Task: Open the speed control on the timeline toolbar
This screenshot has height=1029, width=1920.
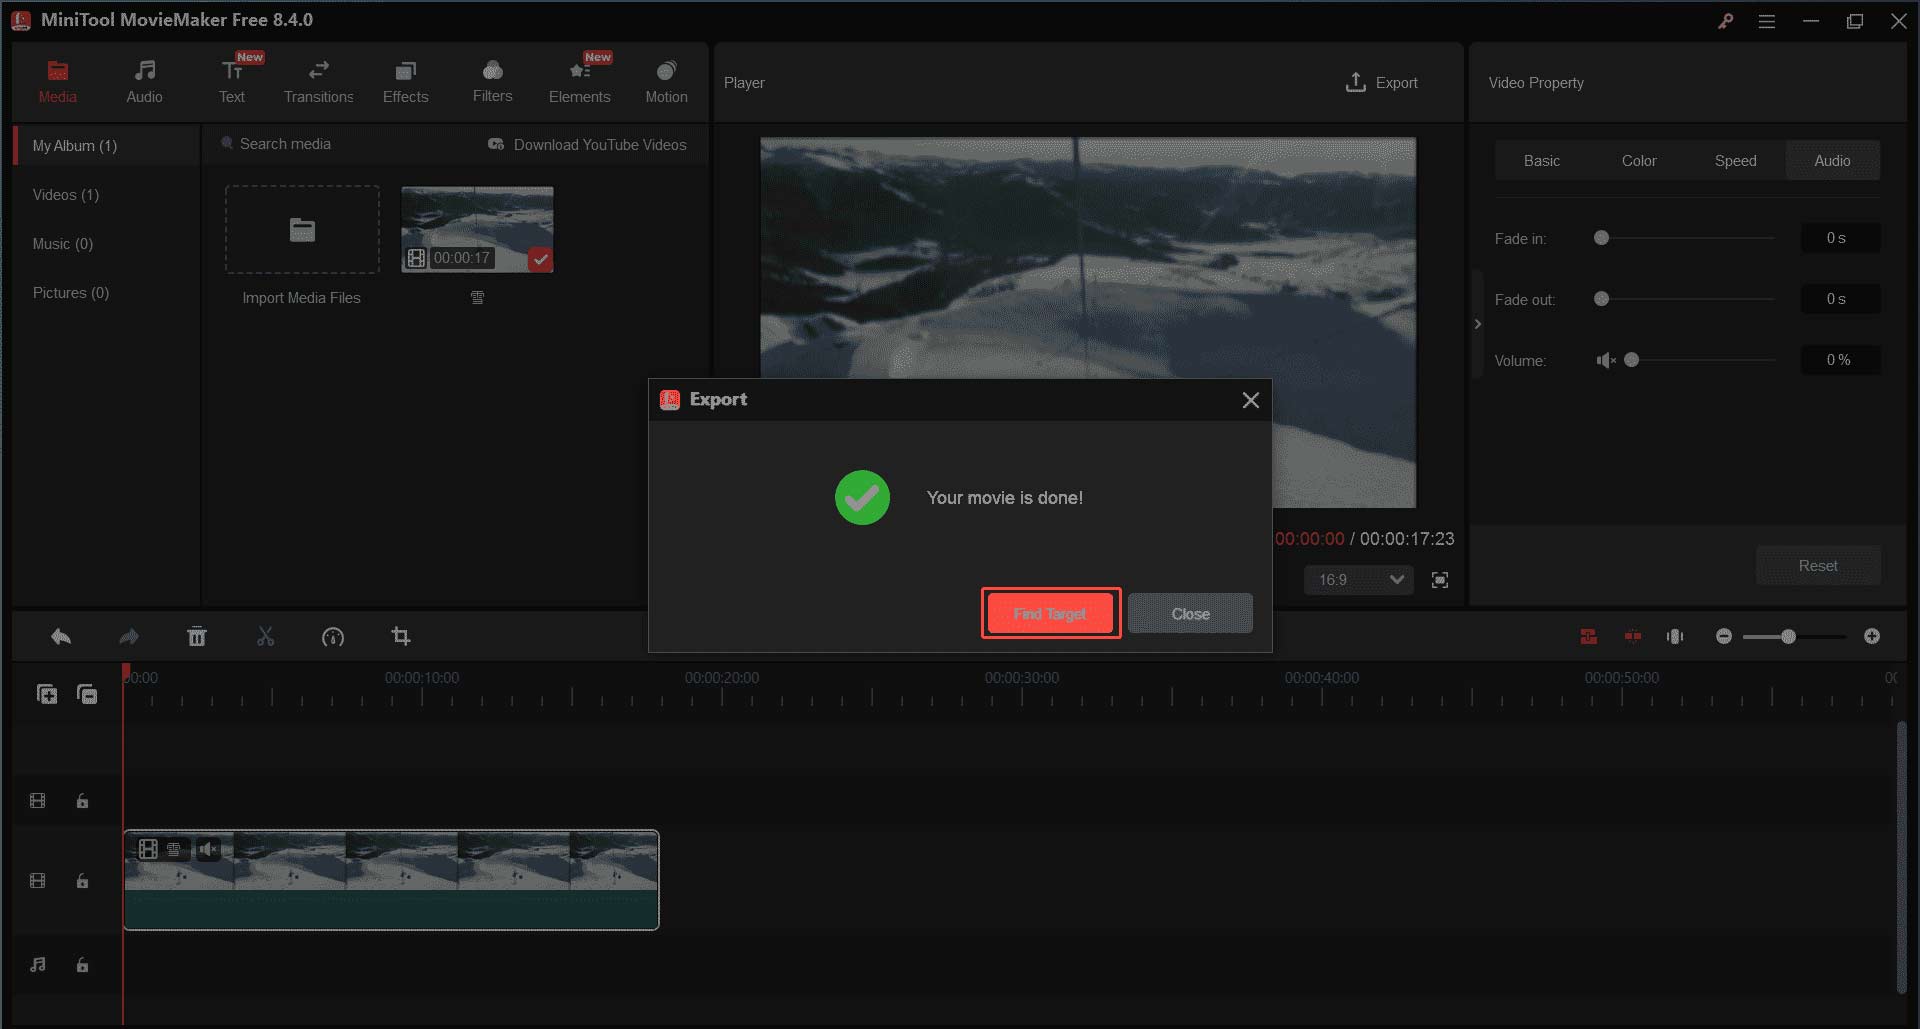Action: pyautogui.click(x=333, y=636)
